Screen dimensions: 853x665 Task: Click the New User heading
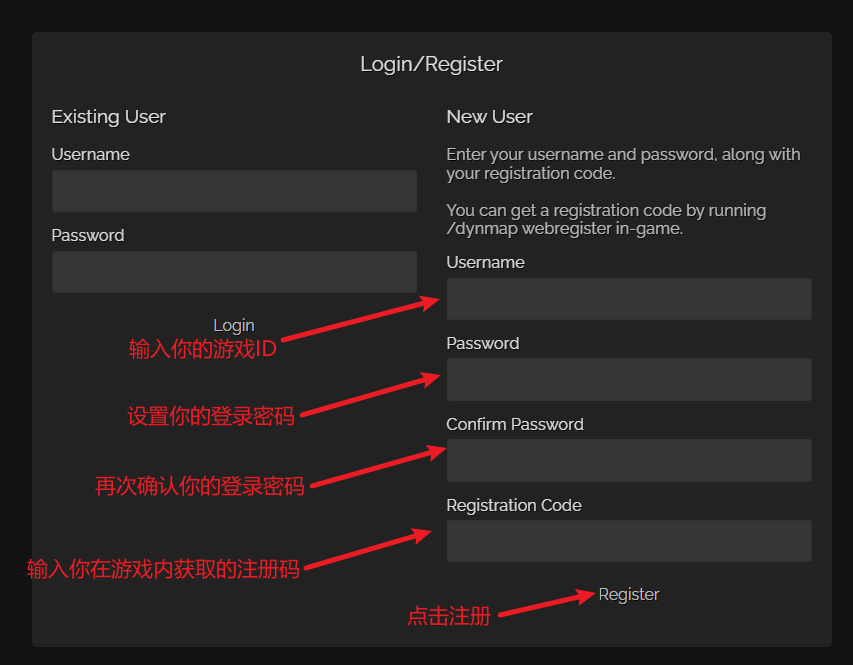tap(489, 117)
